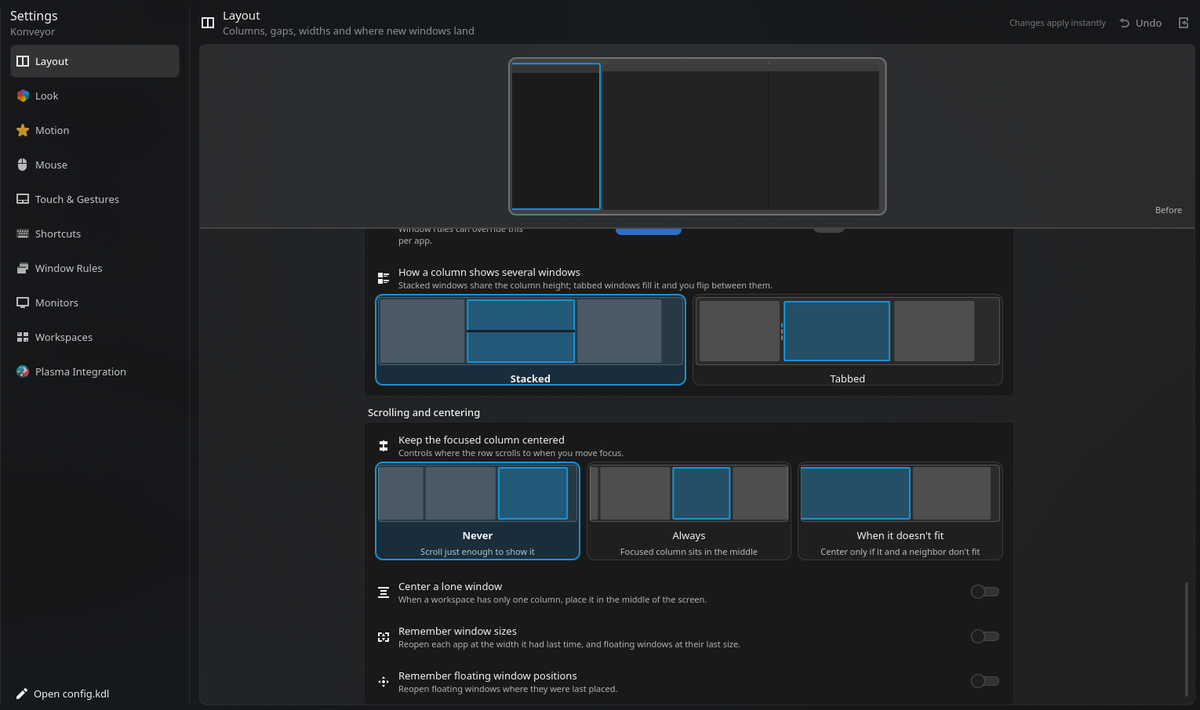Click the Shortcuts keyboard icon
This screenshot has height=710, width=1200.
tap(23, 234)
